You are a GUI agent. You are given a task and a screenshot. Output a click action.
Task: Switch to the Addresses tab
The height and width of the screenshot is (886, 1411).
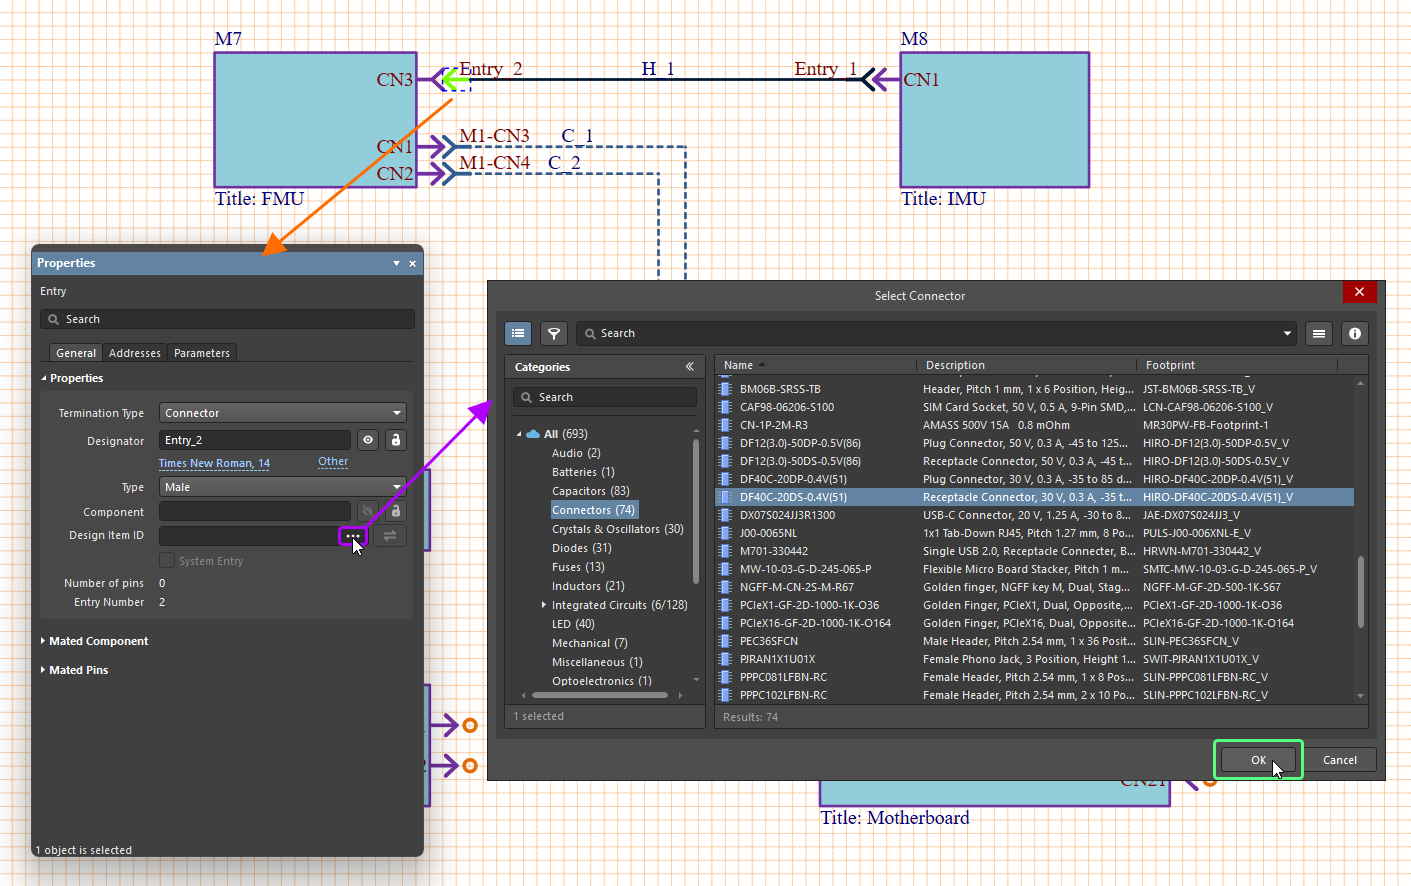(135, 353)
